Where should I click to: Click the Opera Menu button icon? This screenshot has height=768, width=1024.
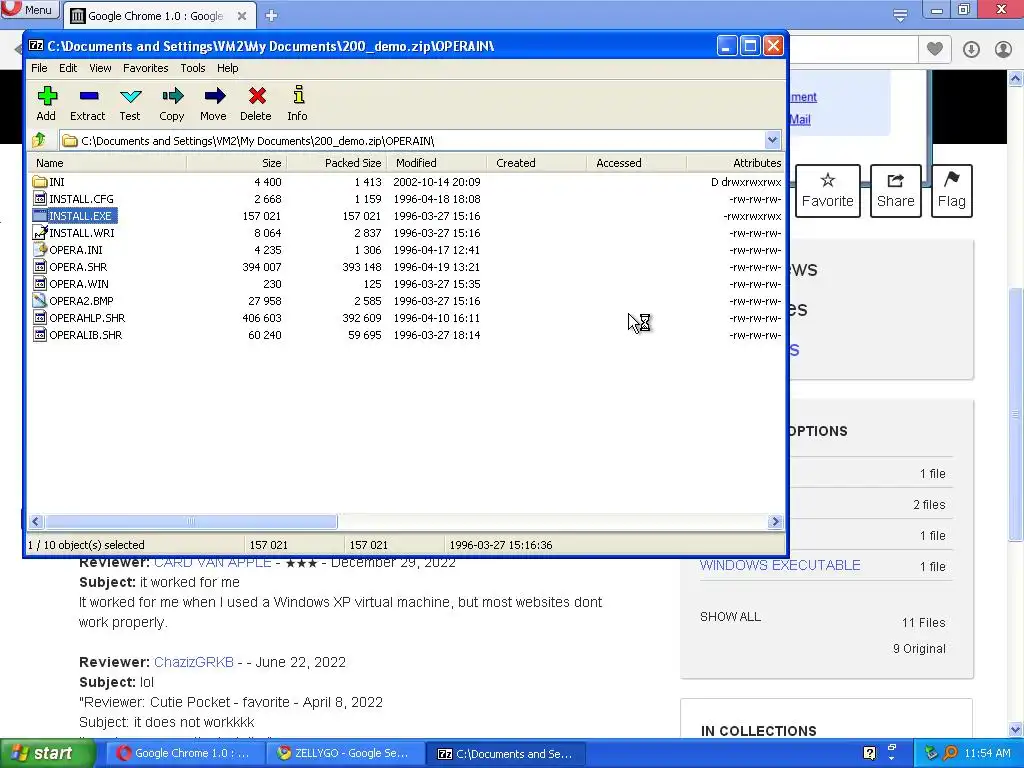[29, 10]
